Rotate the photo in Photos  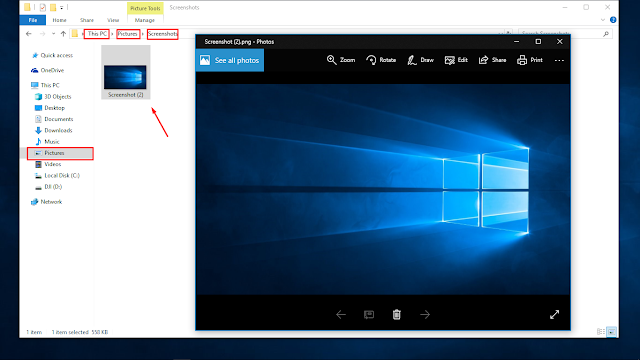(x=381, y=60)
